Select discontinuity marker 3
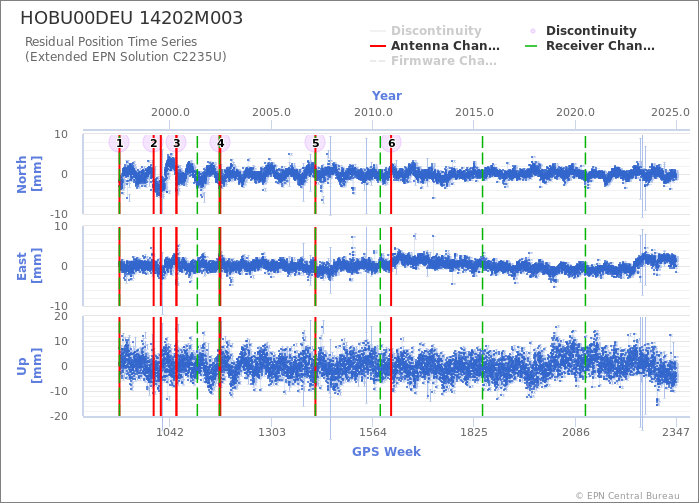 click(x=176, y=143)
